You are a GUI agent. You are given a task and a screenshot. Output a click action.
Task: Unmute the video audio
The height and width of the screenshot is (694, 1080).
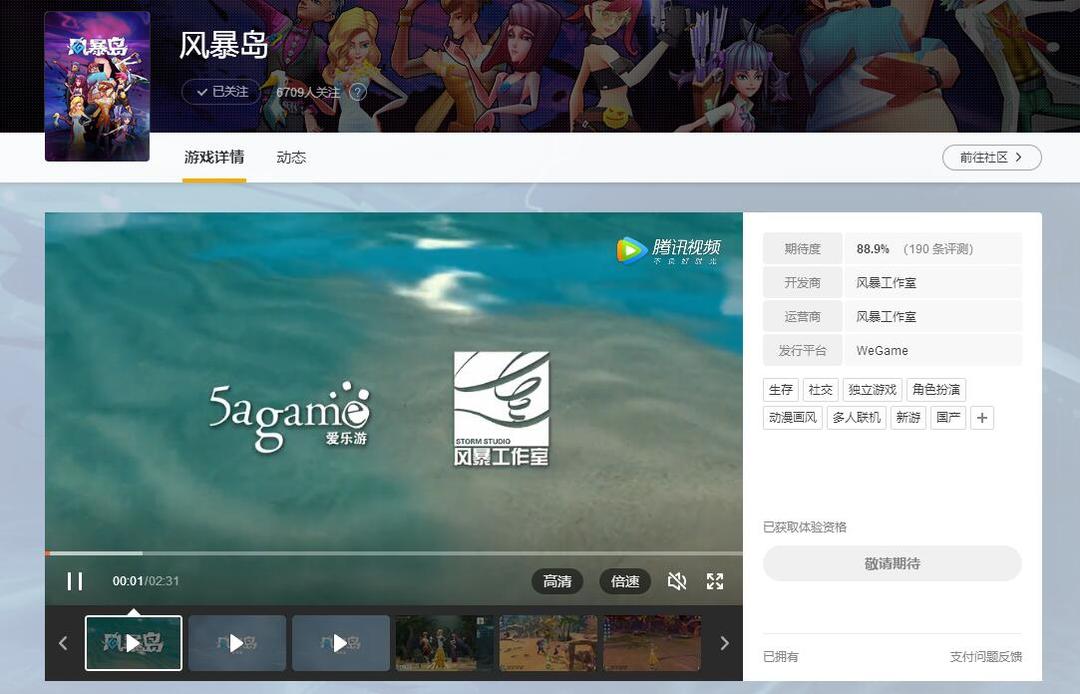tap(677, 581)
